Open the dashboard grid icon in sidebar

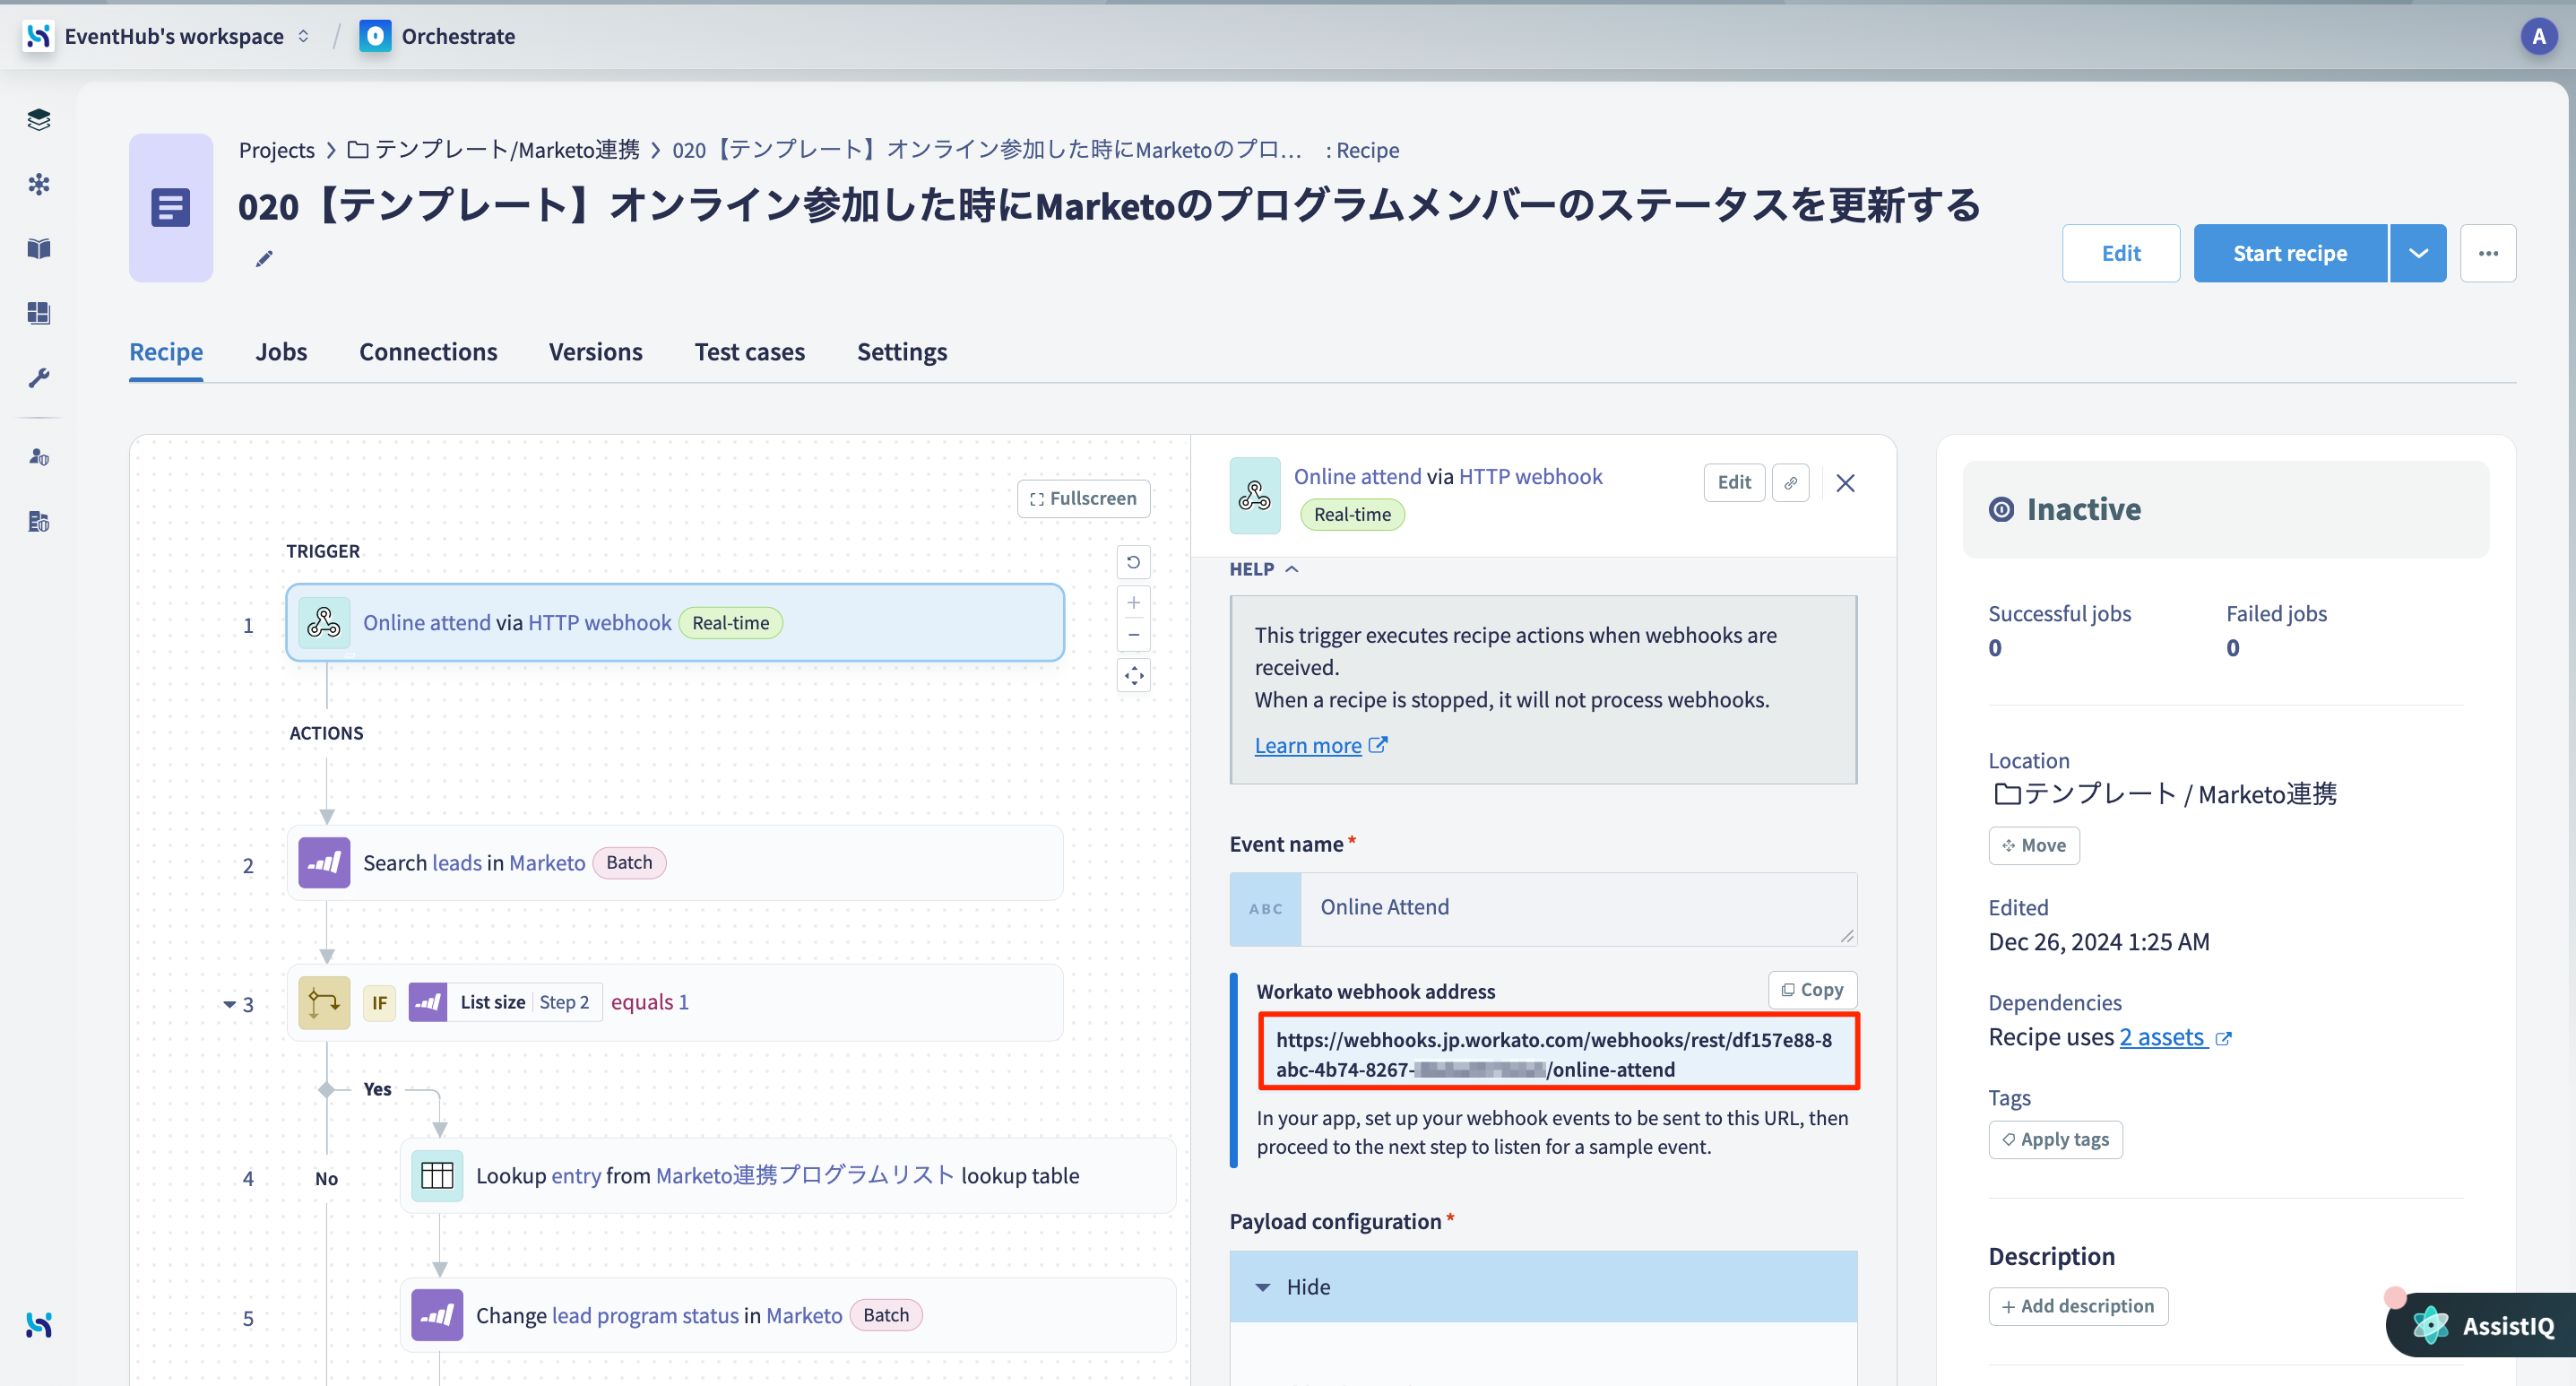point(39,313)
